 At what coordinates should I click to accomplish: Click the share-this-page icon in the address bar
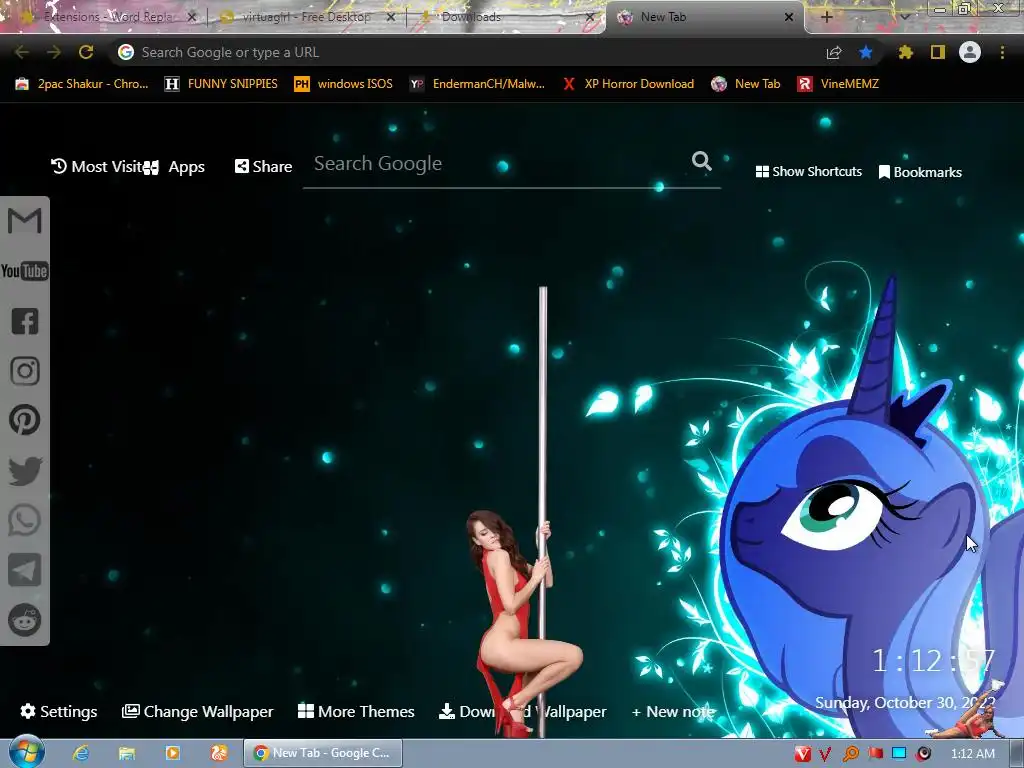pos(834,53)
